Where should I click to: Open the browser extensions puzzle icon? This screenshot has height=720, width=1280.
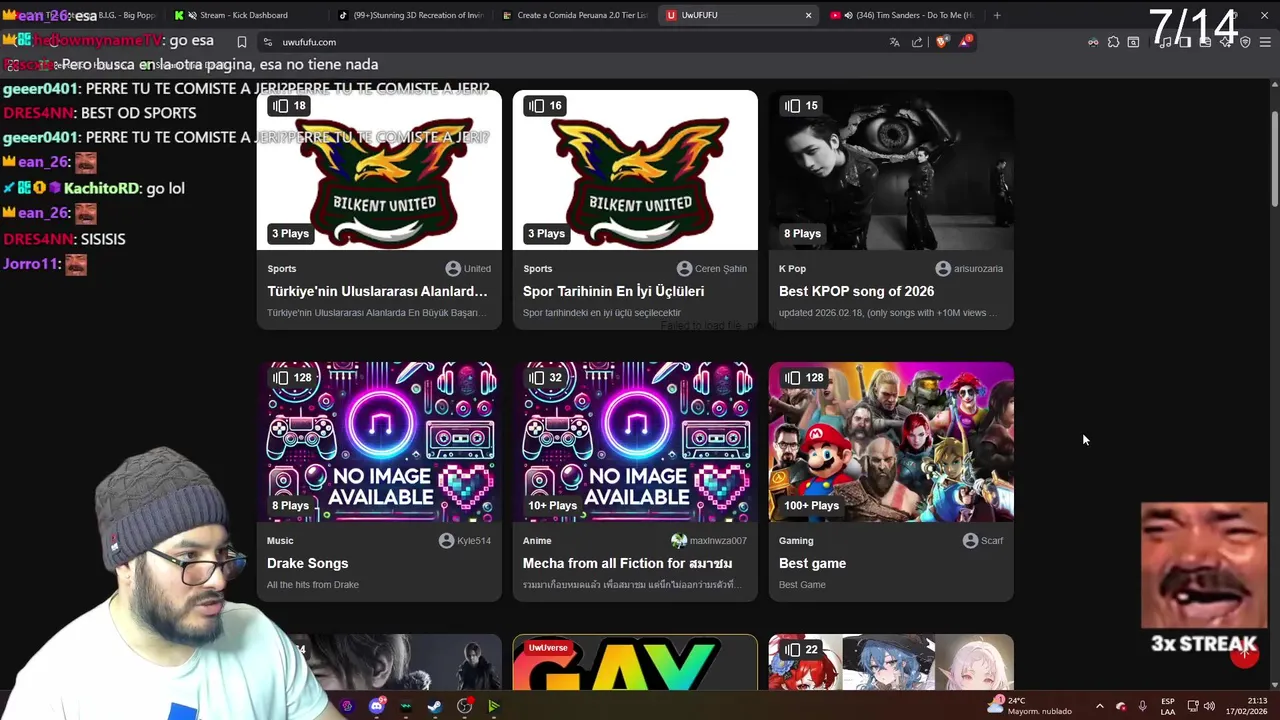point(1113,42)
